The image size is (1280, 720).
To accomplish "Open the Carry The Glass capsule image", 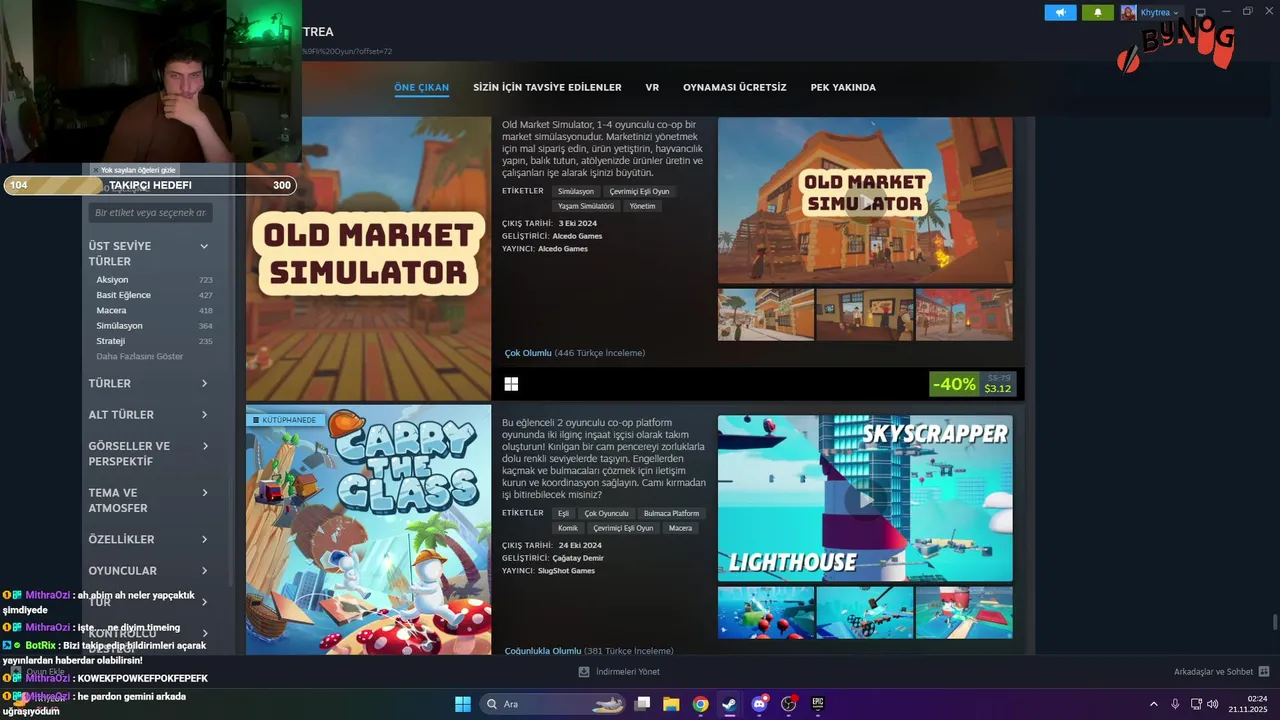I will click(369, 530).
